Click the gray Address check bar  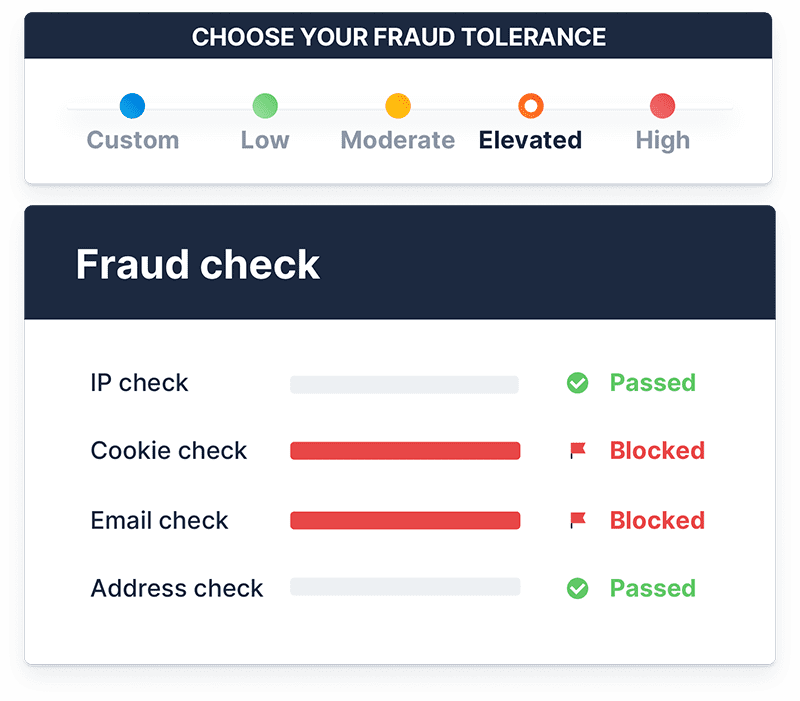pos(405,587)
